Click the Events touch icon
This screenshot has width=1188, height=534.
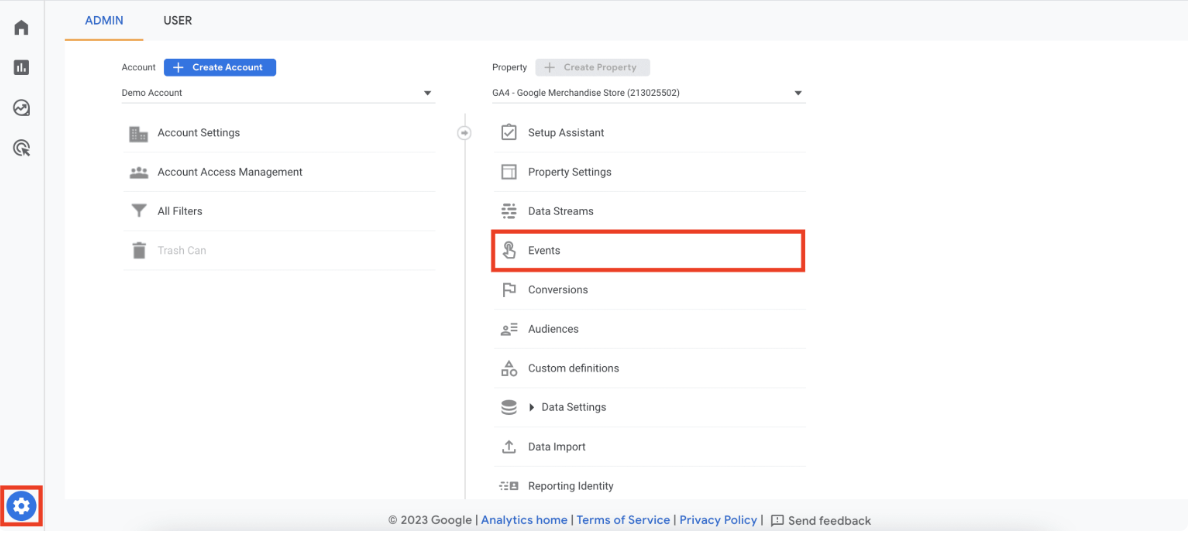pos(509,250)
